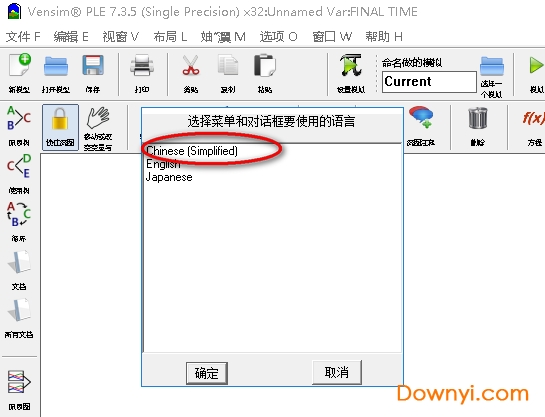Select English in the language list

163,164
